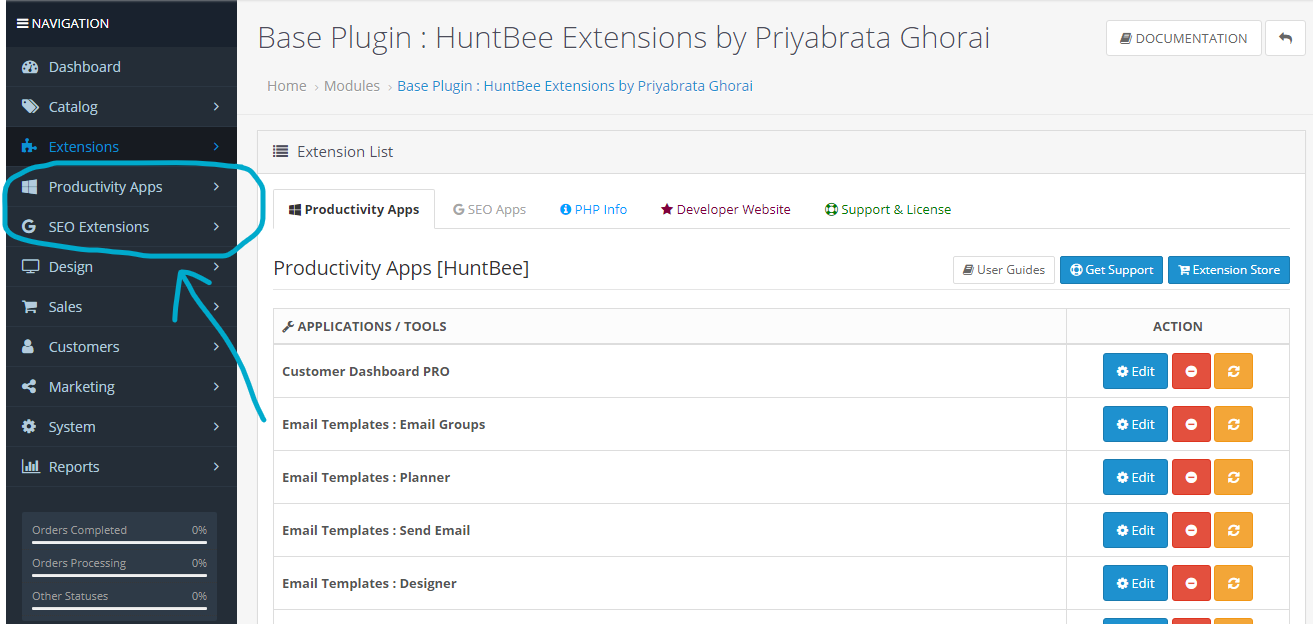The height and width of the screenshot is (624, 1313).
Task: Switch to the SEO Apps tab
Action: click(x=489, y=209)
